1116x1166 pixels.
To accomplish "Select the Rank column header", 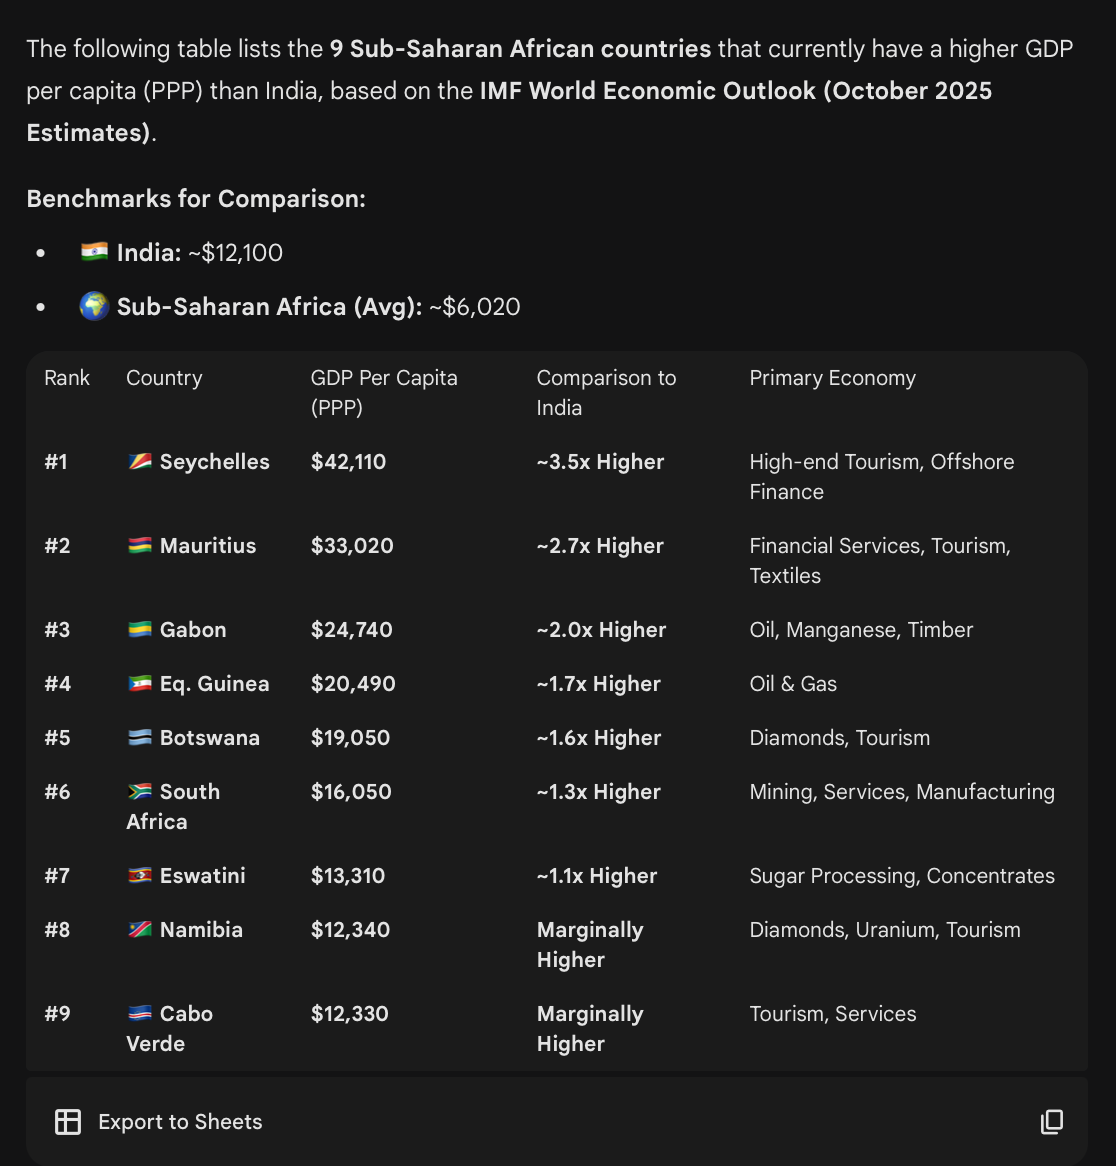I will 67,378.
